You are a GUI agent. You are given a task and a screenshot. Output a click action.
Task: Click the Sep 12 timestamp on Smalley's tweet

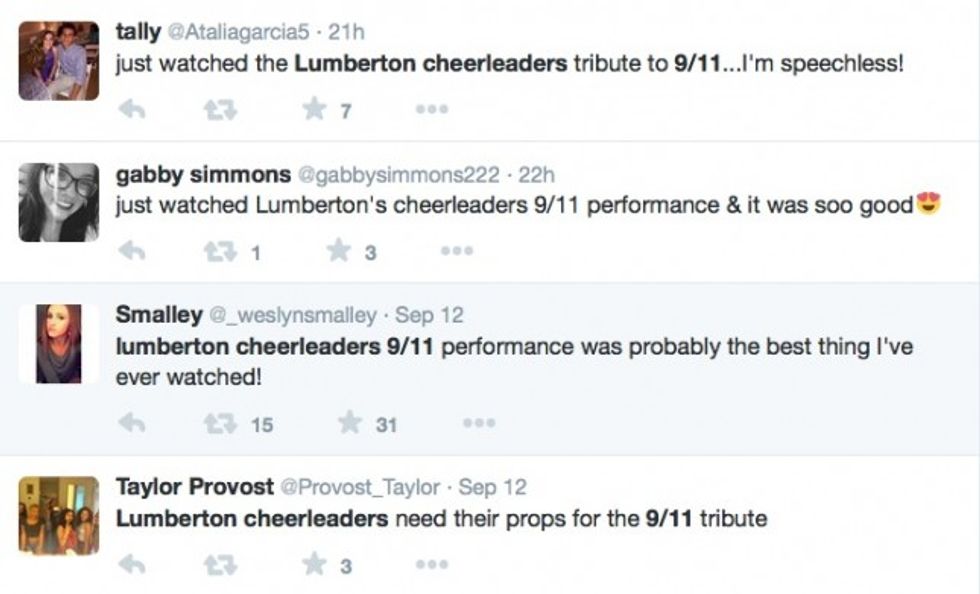[x=429, y=315]
